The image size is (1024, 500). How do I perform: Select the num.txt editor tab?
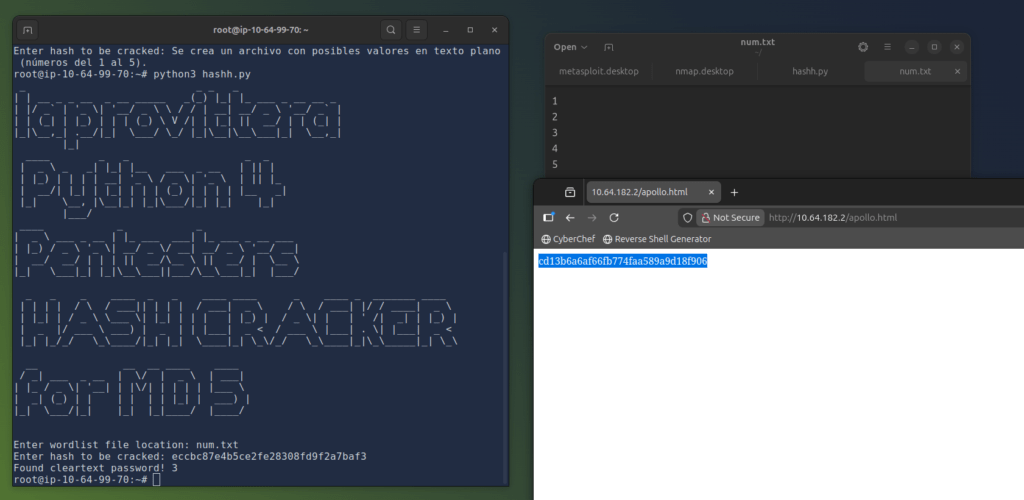915,71
